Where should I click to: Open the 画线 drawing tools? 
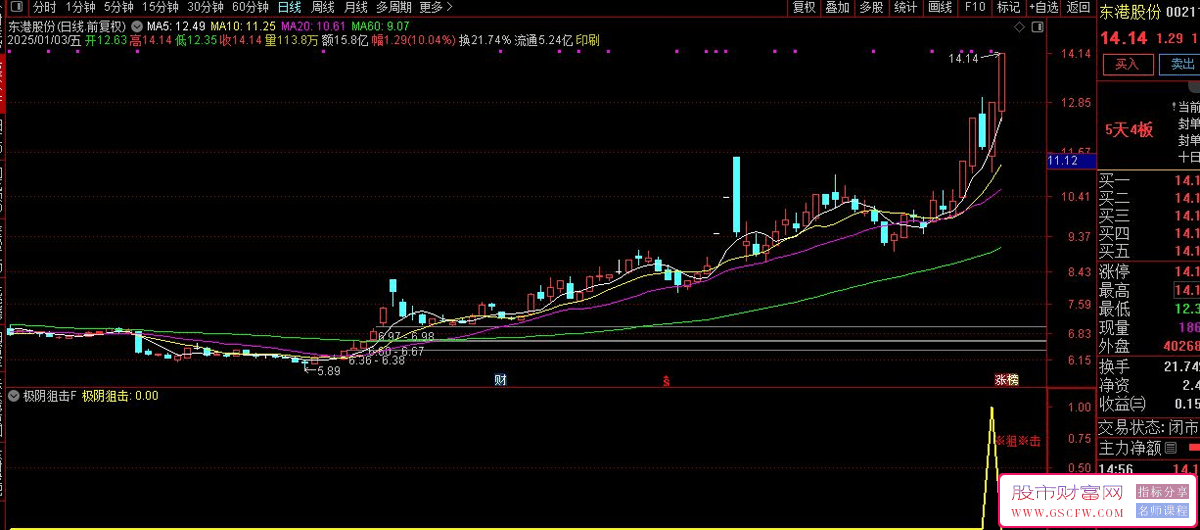point(940,7)
